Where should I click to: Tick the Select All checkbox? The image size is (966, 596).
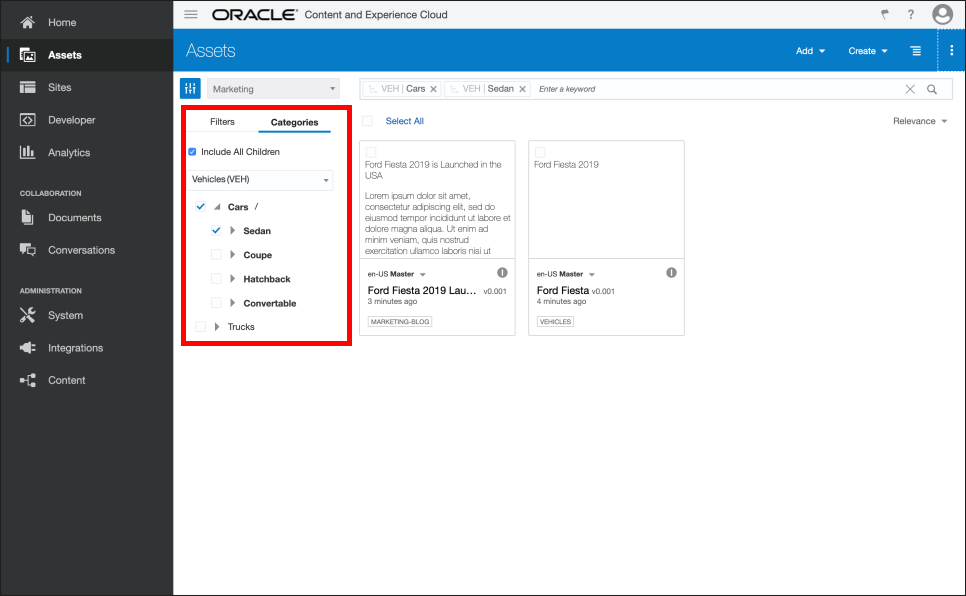point(367,121)
